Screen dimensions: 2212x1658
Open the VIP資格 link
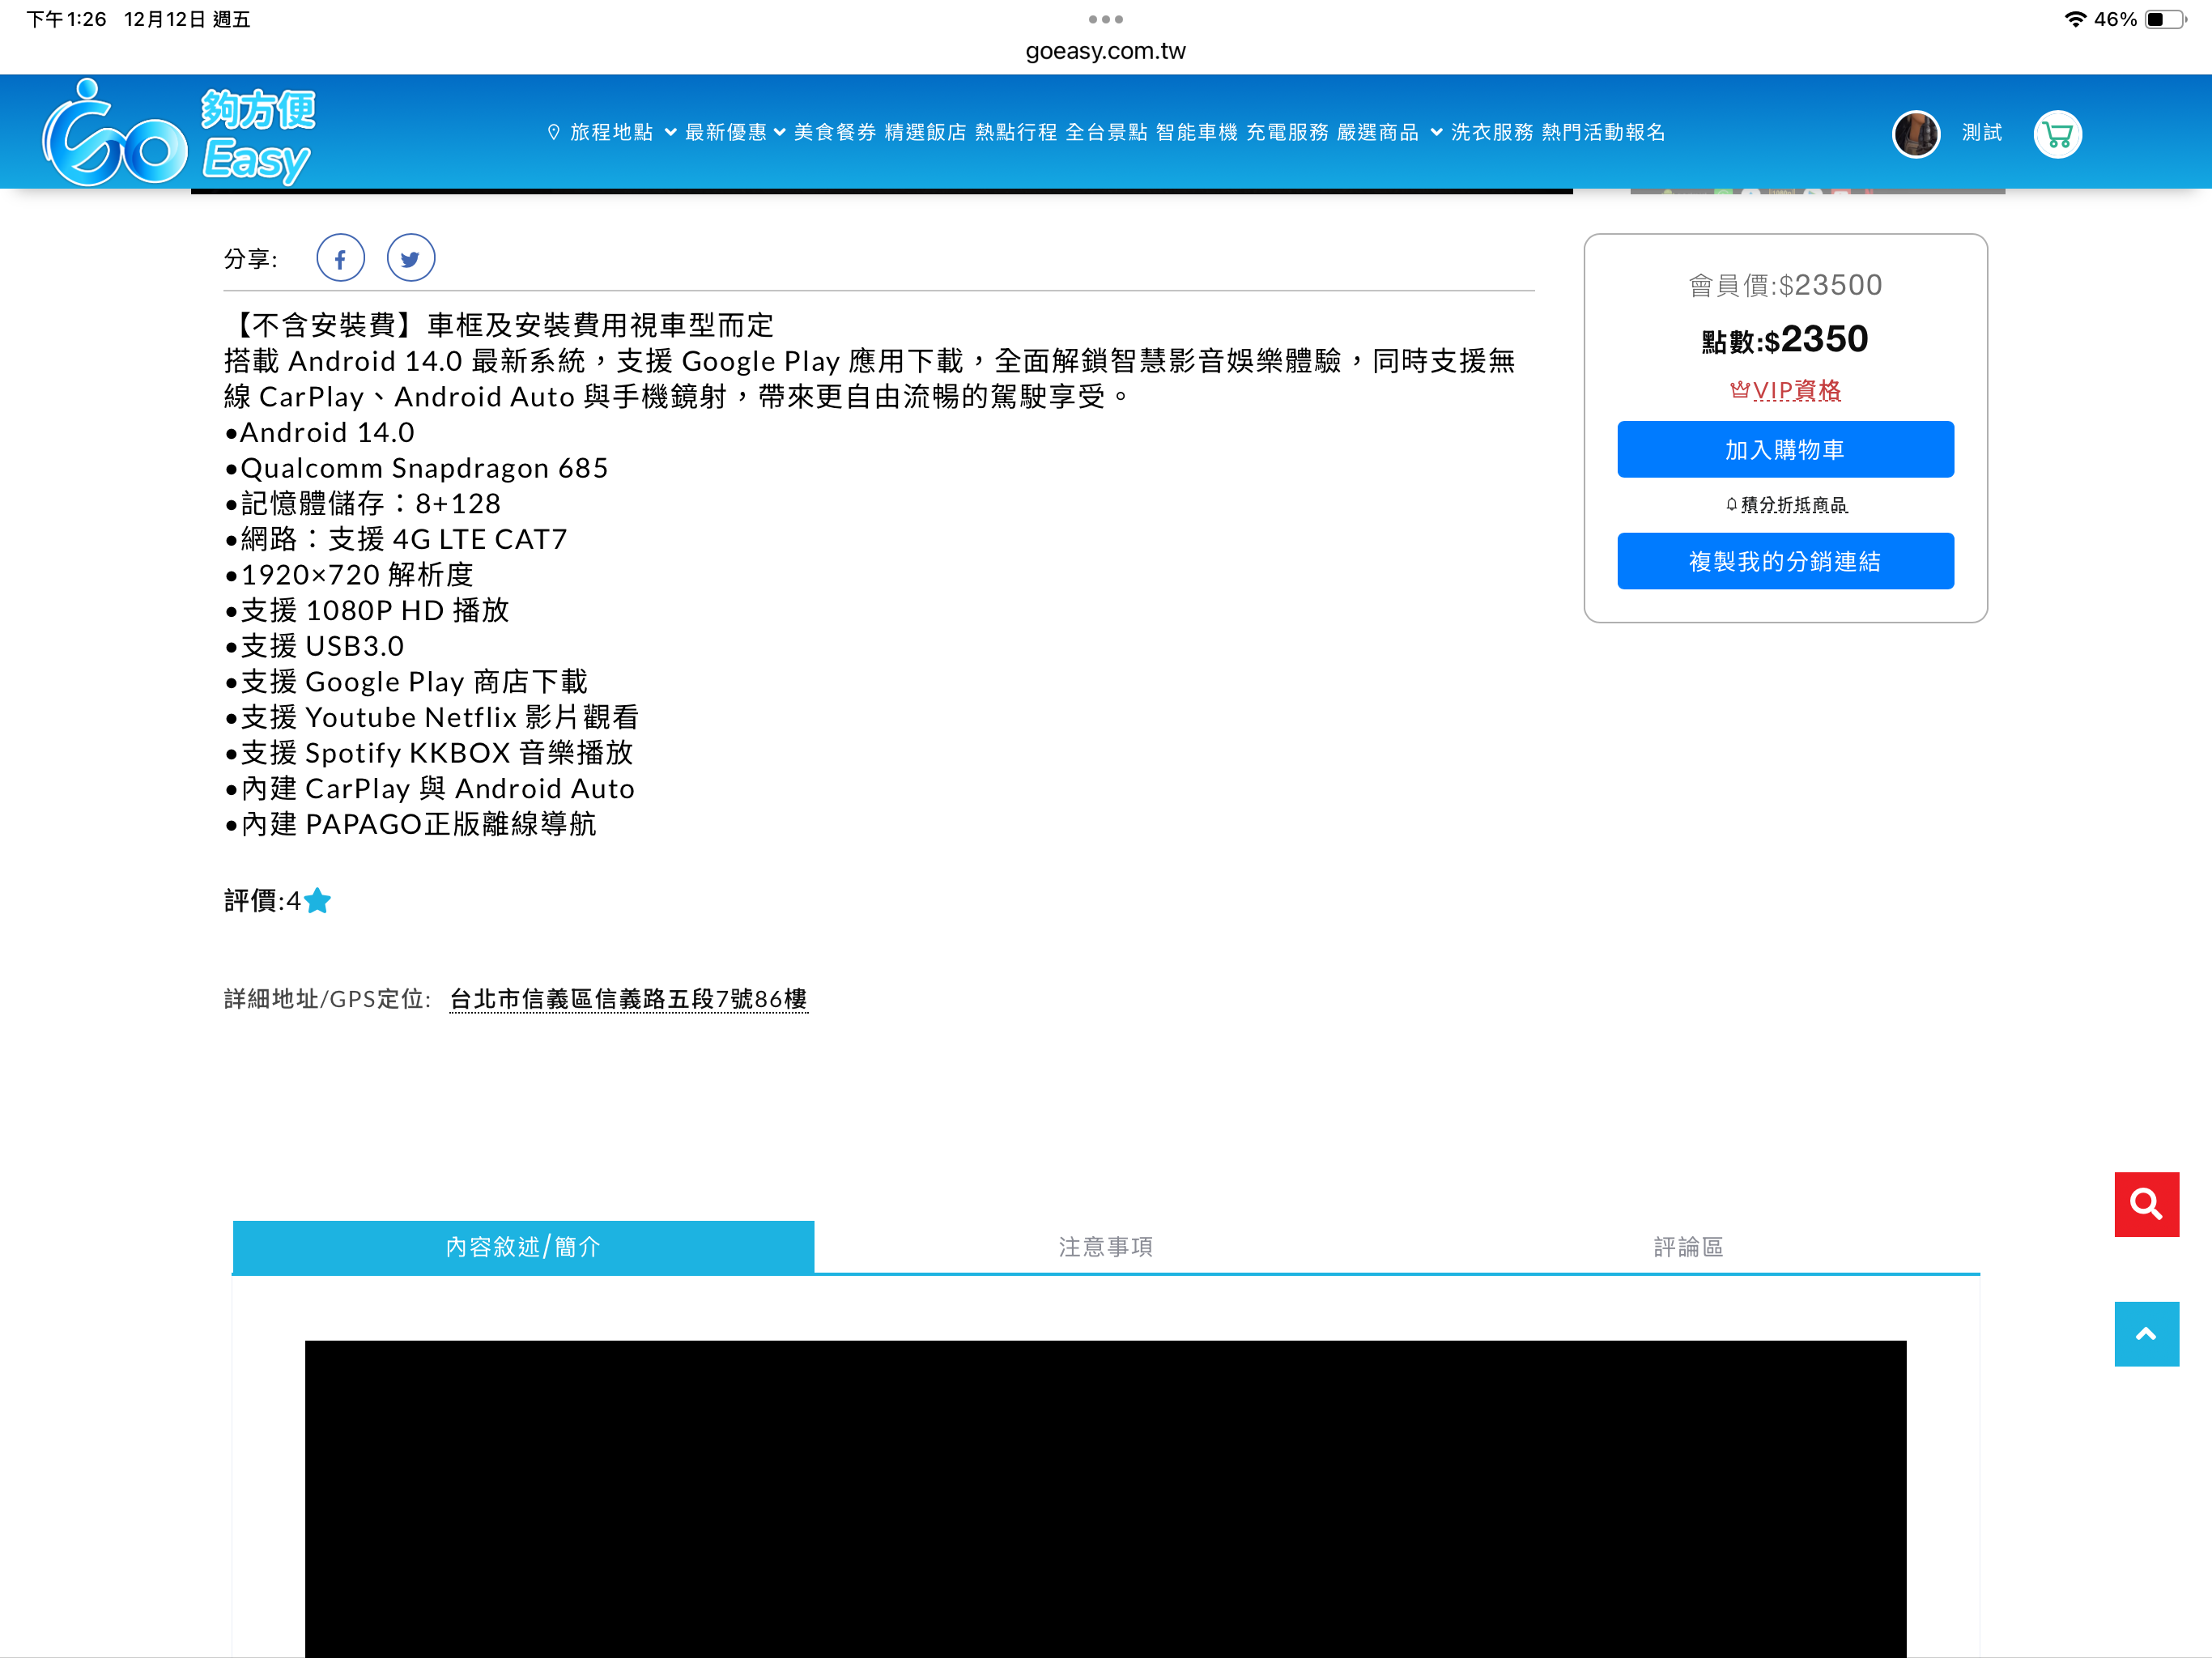[1786, 391]
